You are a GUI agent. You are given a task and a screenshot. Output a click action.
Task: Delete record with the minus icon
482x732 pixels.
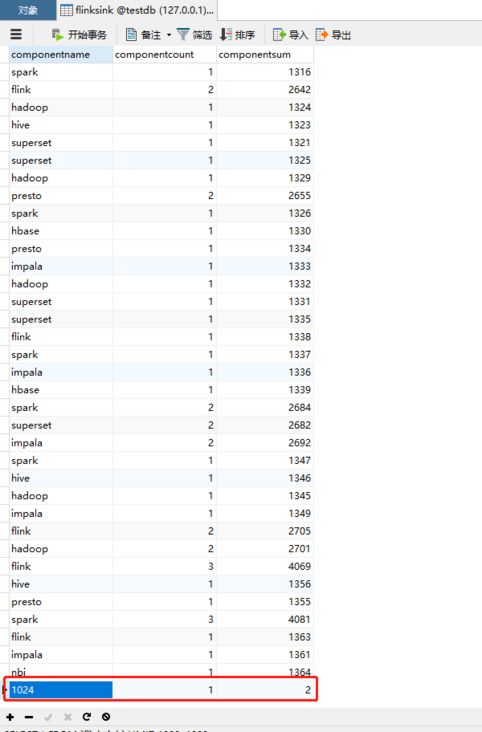[29, 717]
